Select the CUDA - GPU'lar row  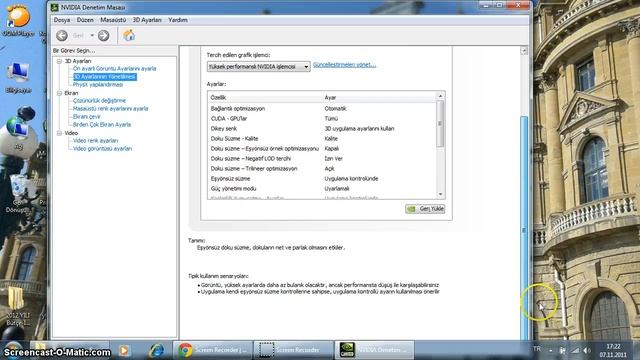click(x=322, y=118)
